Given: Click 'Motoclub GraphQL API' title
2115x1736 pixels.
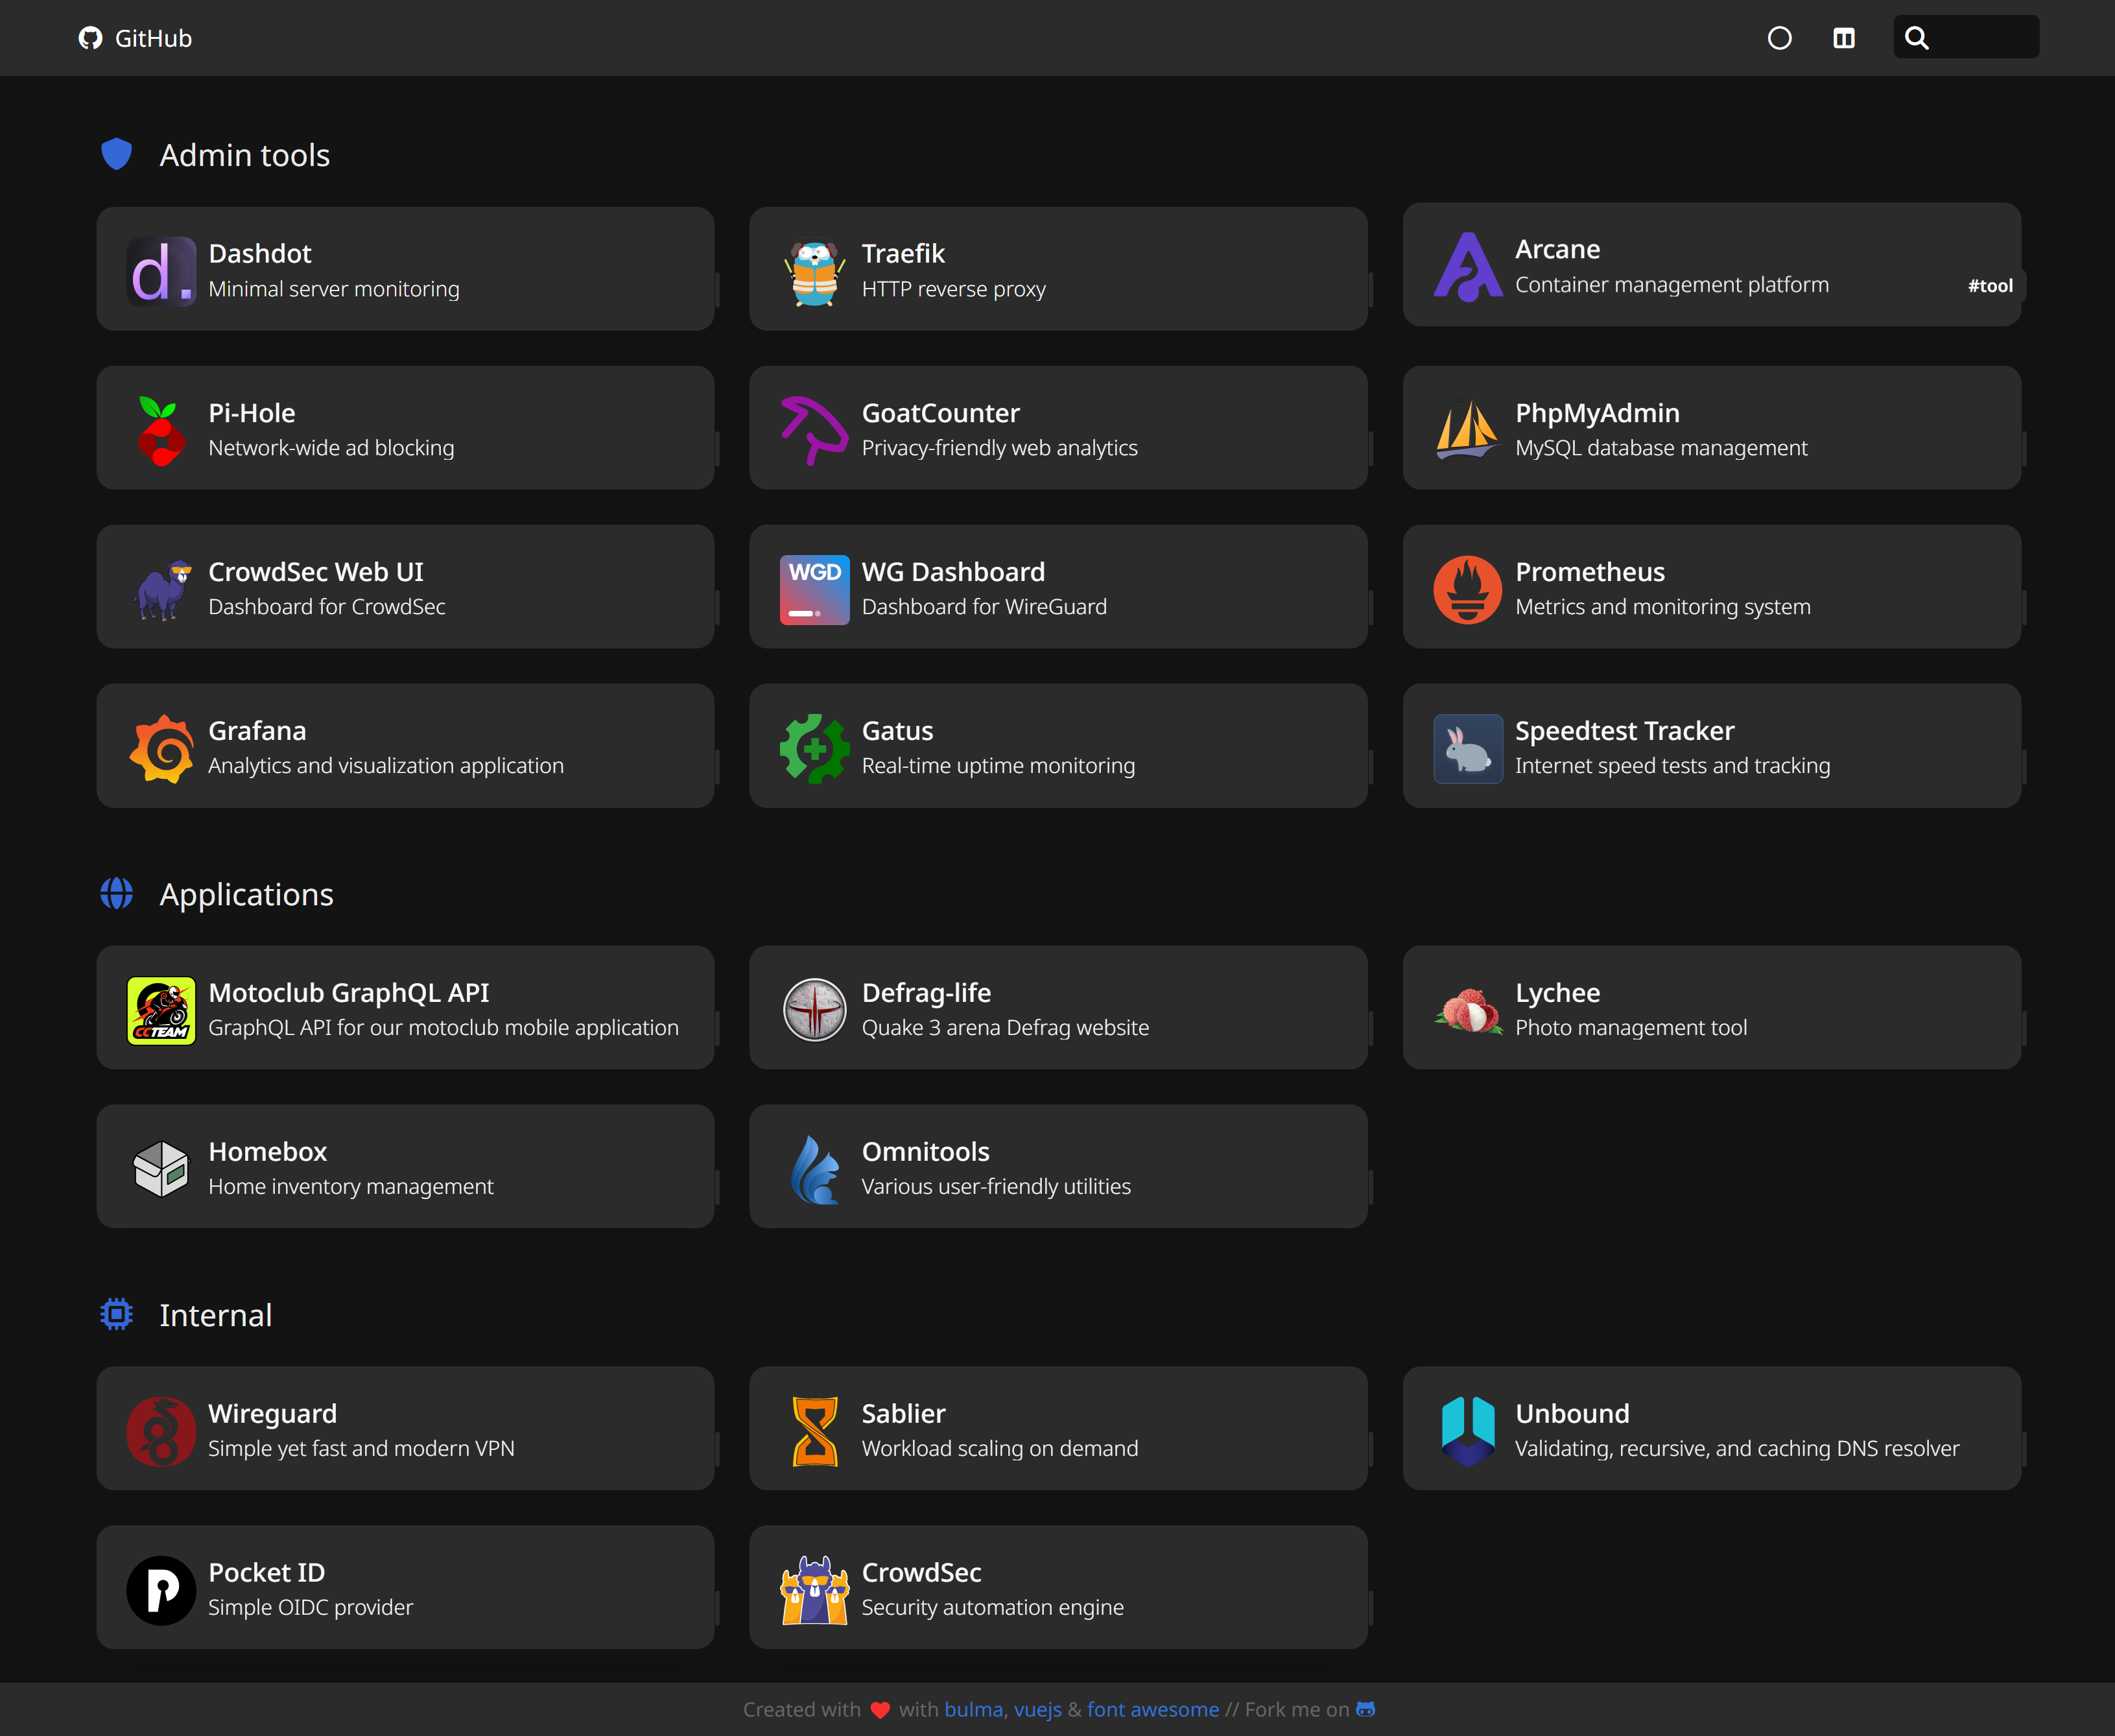Looking at the screenshot, I should click(349, 992).
